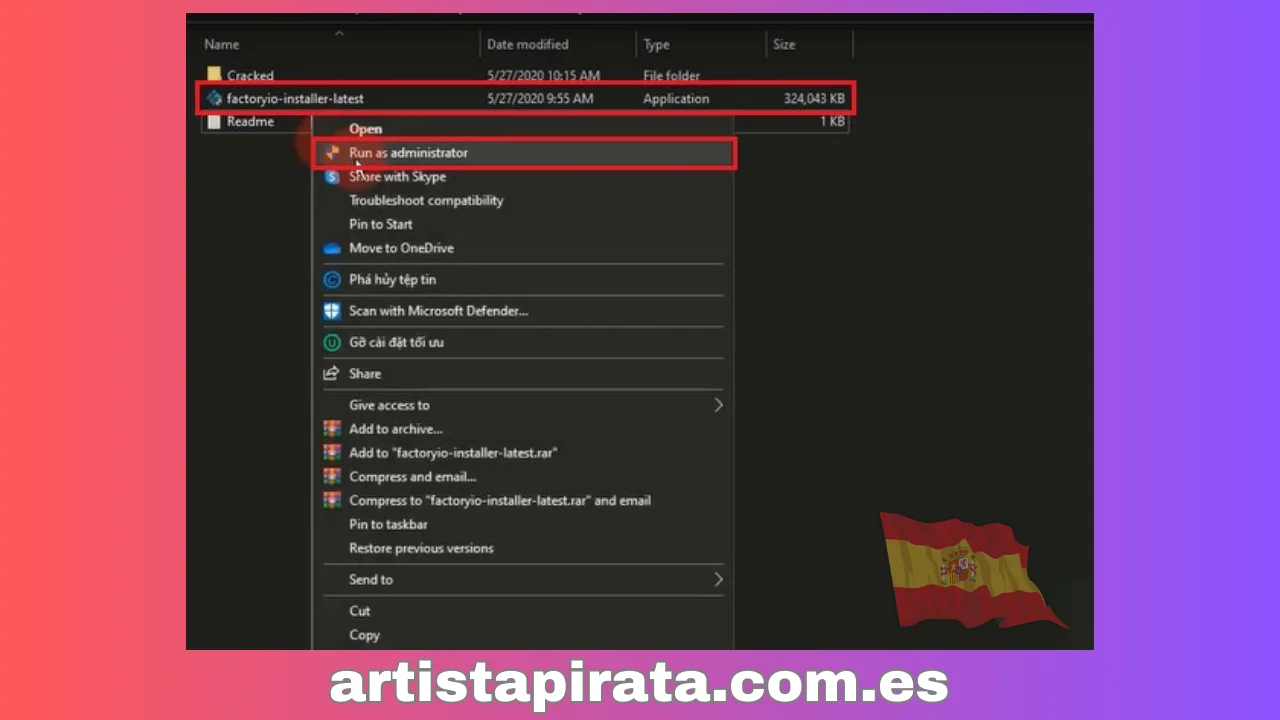Click the 1 KB size of Readme
The image size is (1280, 720).
point(833,121)
